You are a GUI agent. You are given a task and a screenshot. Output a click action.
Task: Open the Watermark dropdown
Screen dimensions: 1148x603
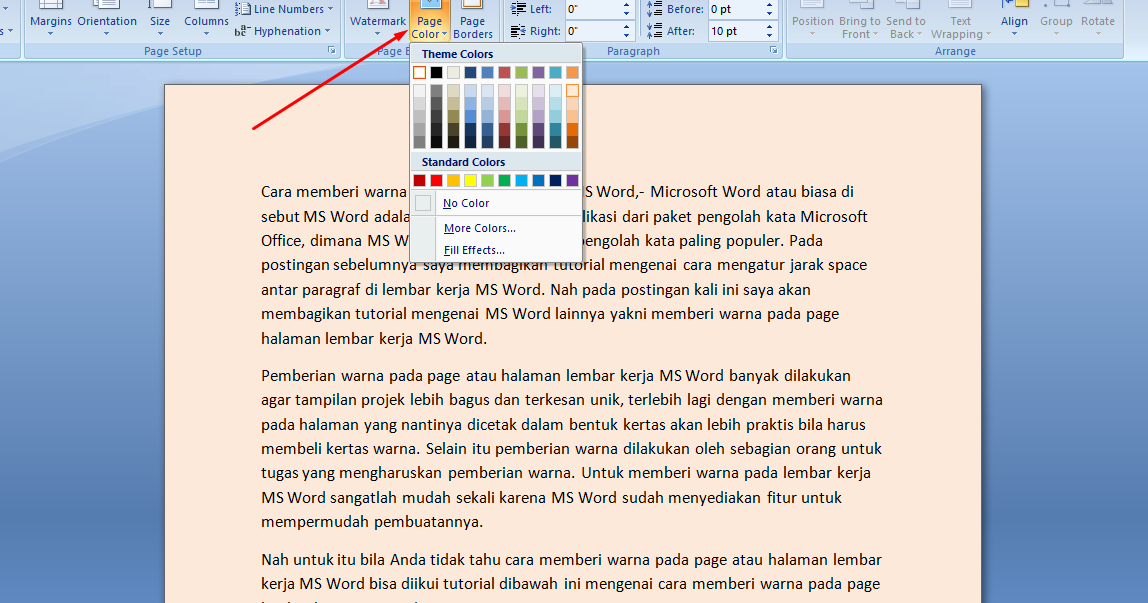click(x=378, y=21)
